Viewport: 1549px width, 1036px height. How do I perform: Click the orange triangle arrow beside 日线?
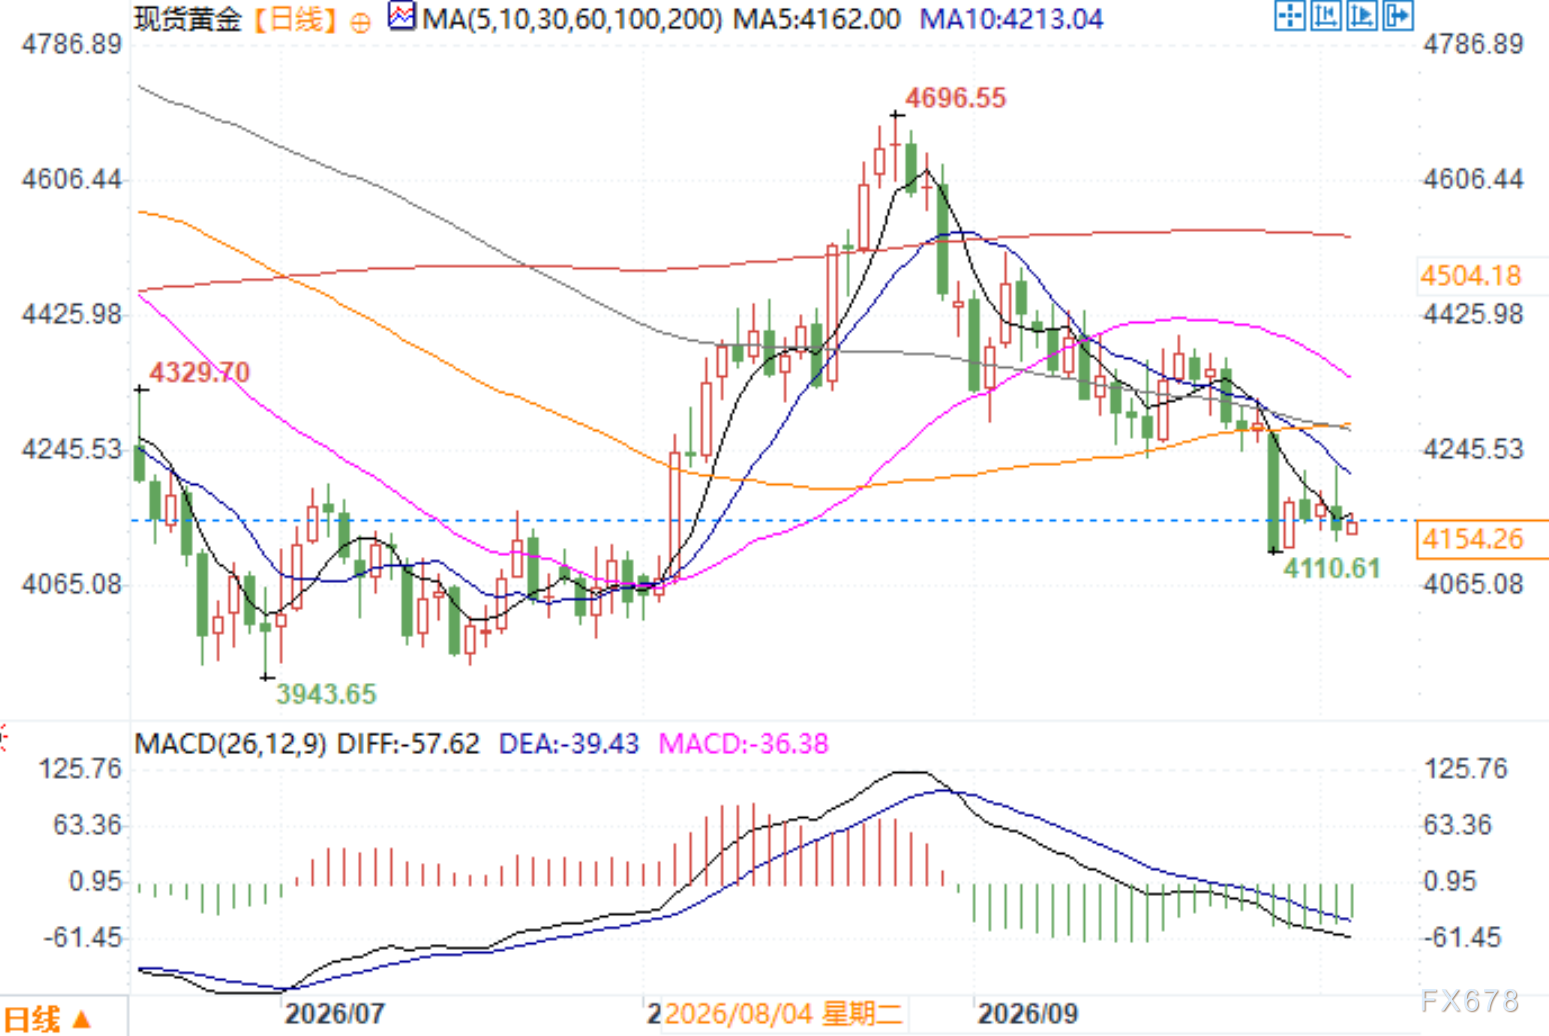(82, 1020)
